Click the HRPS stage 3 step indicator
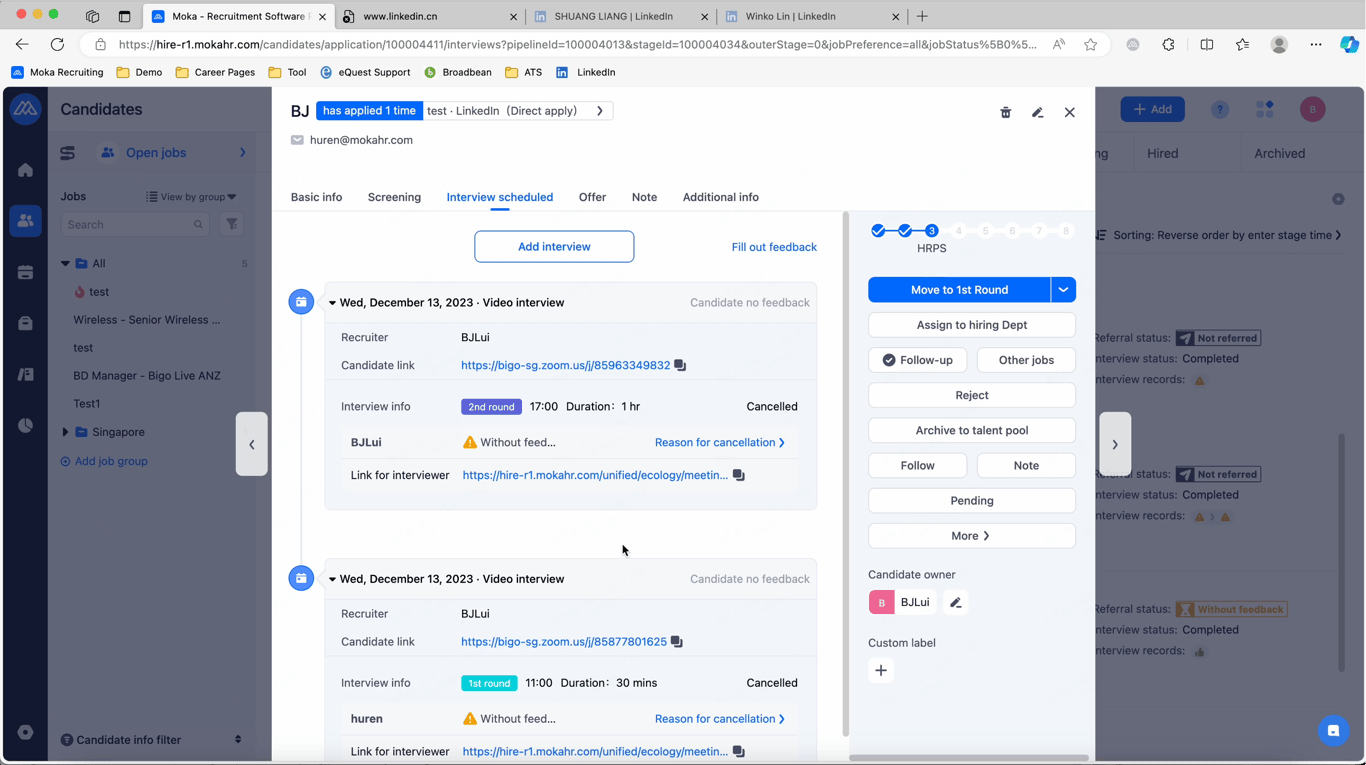Viewport: 1366px width, 765px height. pos(931,231)
